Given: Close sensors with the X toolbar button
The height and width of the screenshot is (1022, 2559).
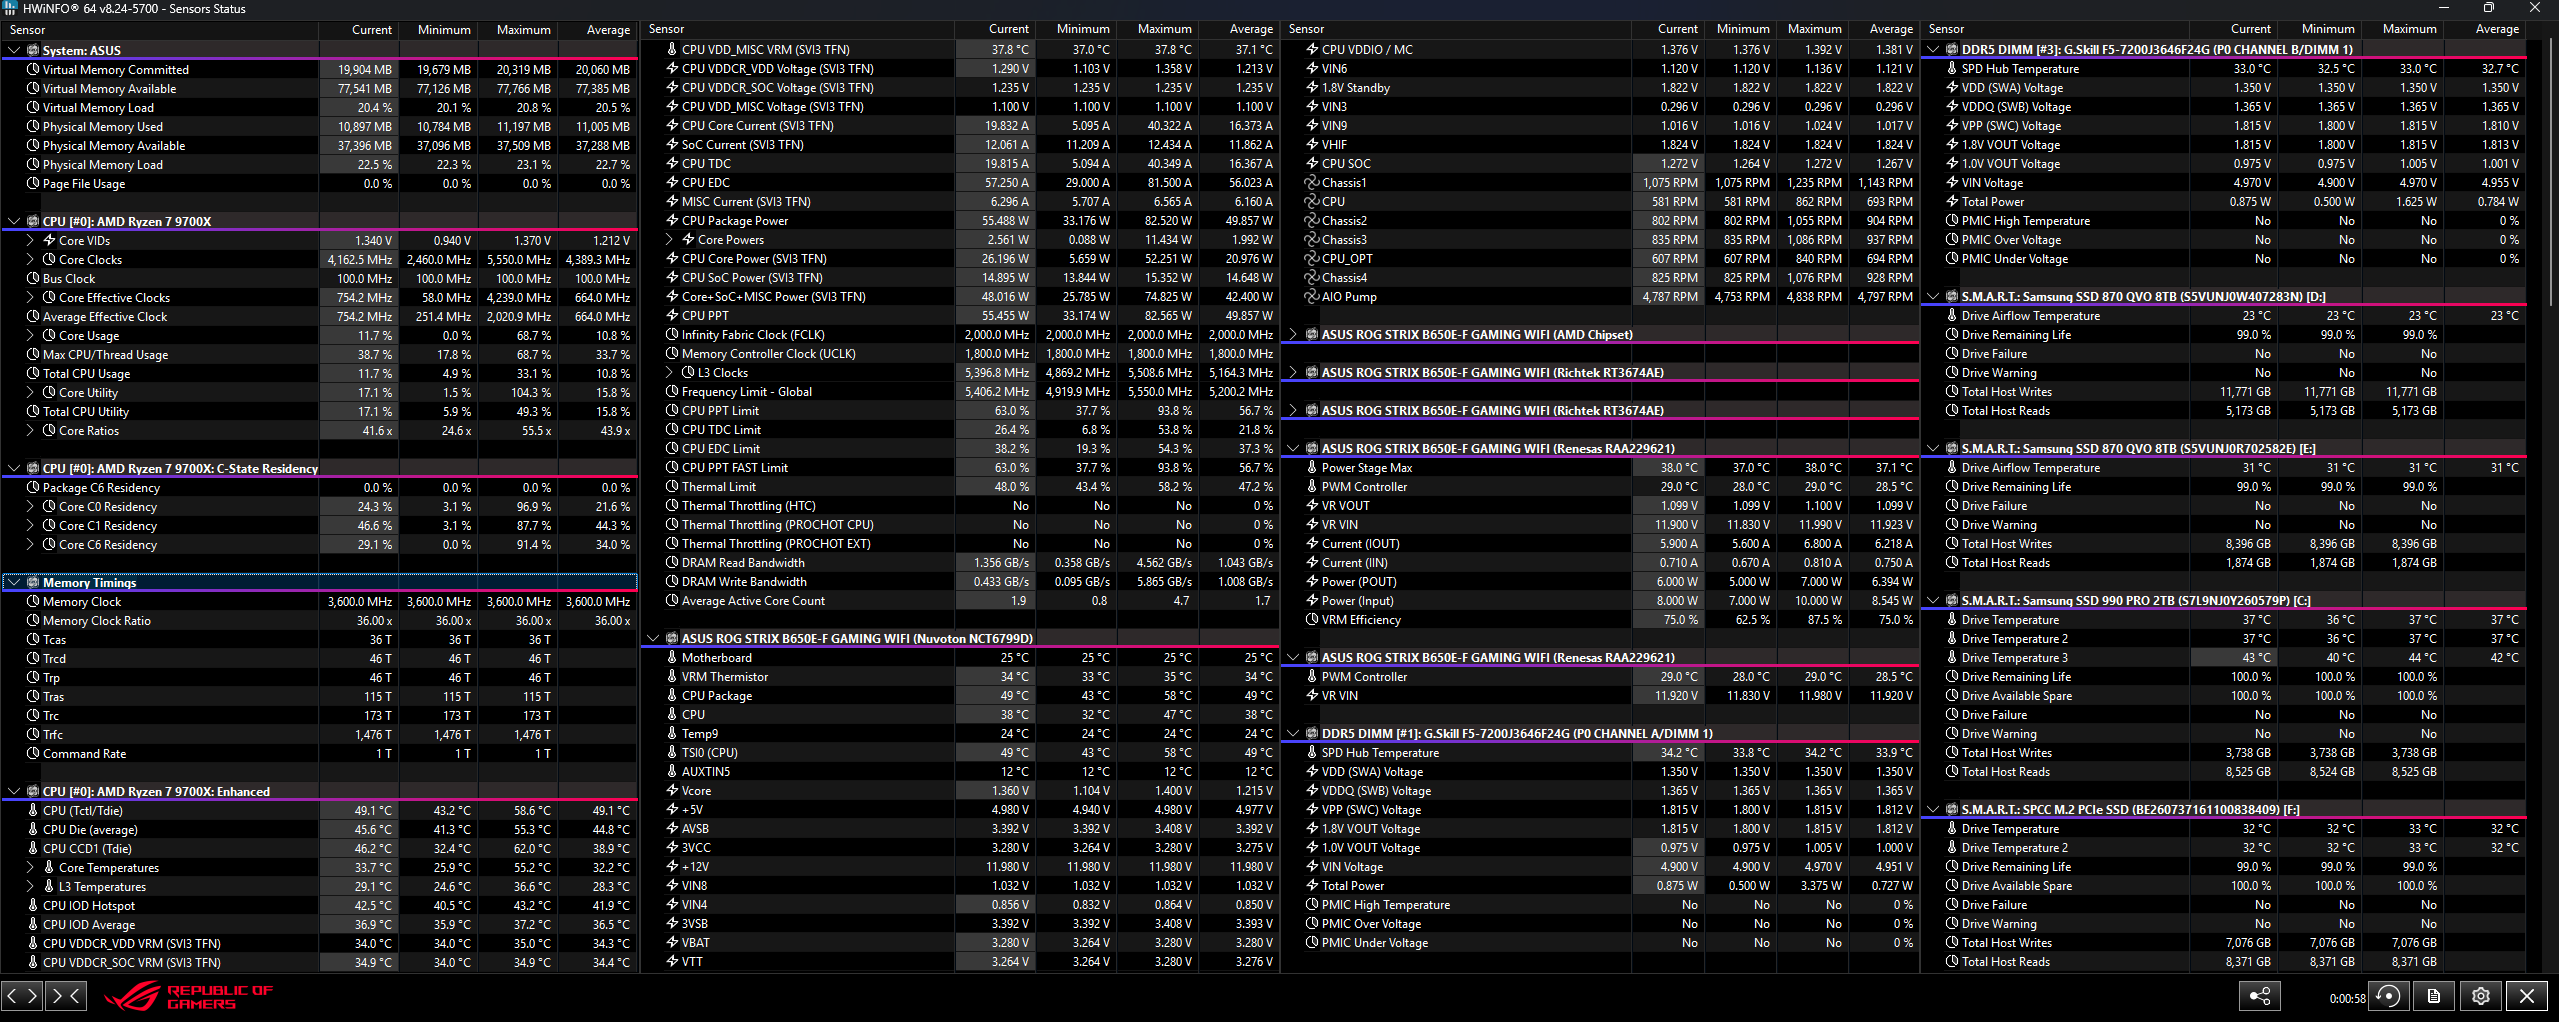Looking at the screenshot, I should 2527,996.
